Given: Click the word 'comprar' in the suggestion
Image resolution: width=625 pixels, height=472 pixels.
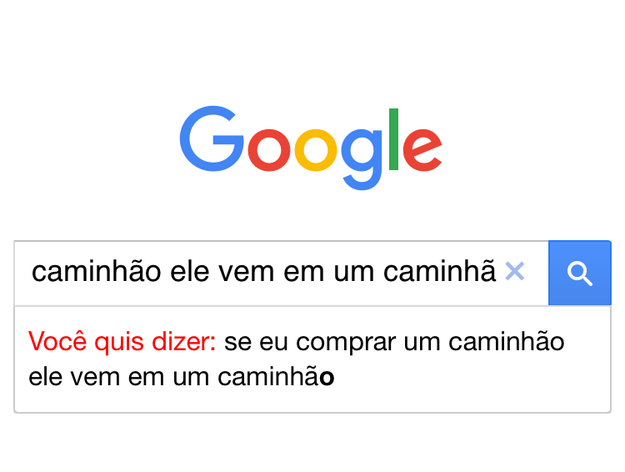Looking at the screenshot, I should [x=346, y=344].
